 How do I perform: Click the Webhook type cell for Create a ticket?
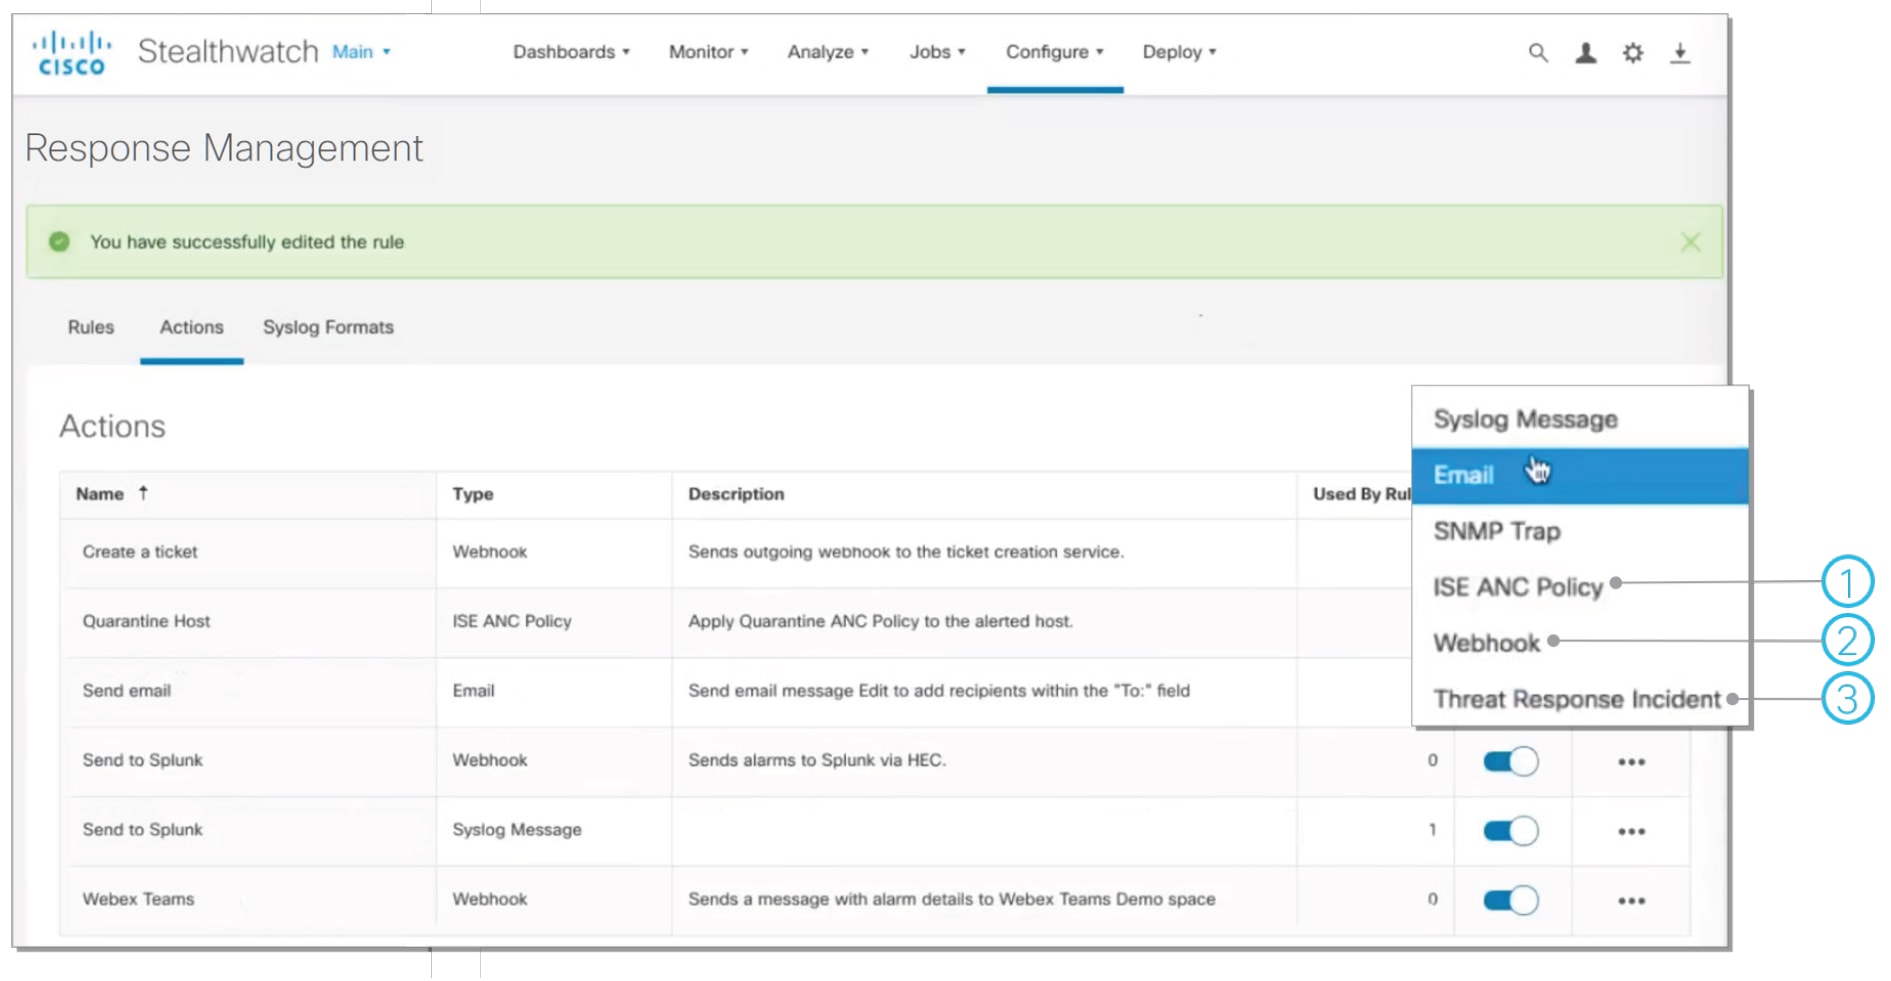click(490, 552)
